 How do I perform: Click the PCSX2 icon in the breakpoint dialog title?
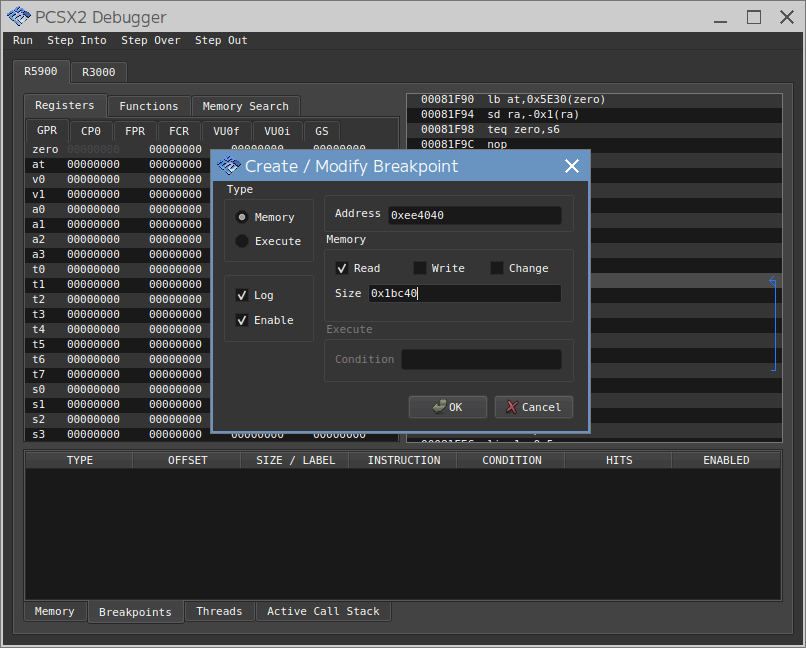coord(229,165)
